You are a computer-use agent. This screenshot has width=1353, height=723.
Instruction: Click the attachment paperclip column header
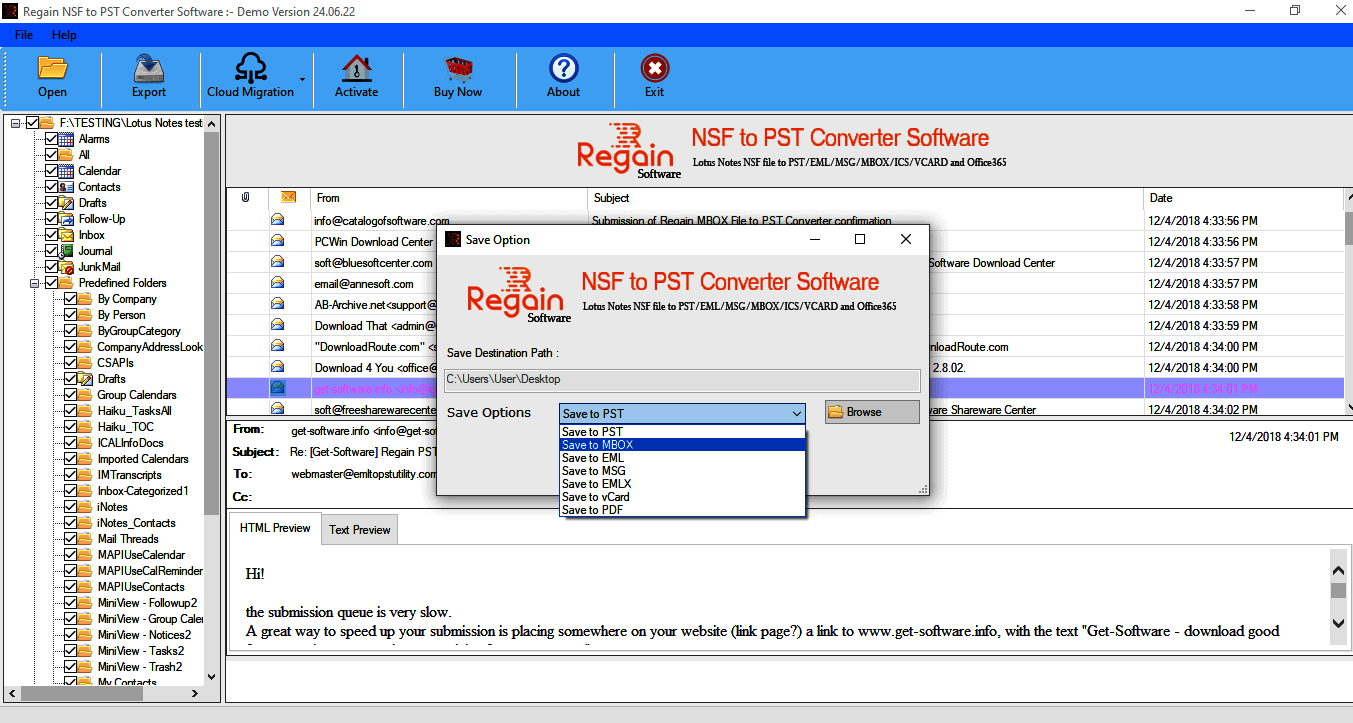point(245,198)
